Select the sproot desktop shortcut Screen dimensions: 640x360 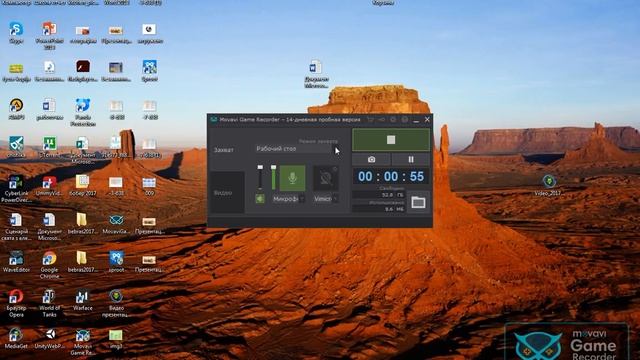click(x=116, y=262)
